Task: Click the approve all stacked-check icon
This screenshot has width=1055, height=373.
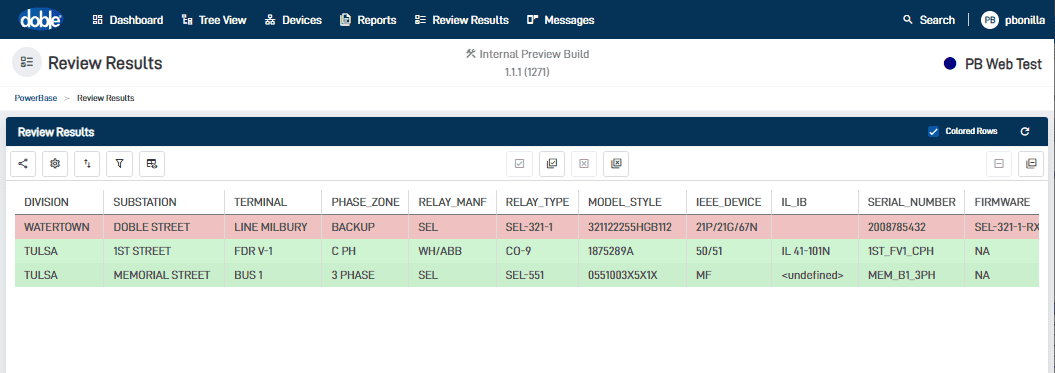Action: [x=552, y=164]
